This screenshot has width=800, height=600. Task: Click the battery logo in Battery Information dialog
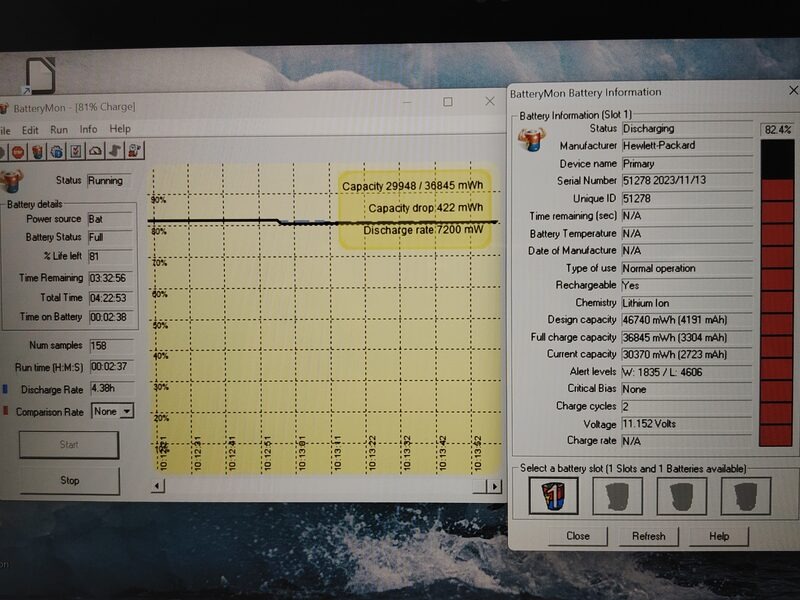pyautogui.click(x=532, y=140)
